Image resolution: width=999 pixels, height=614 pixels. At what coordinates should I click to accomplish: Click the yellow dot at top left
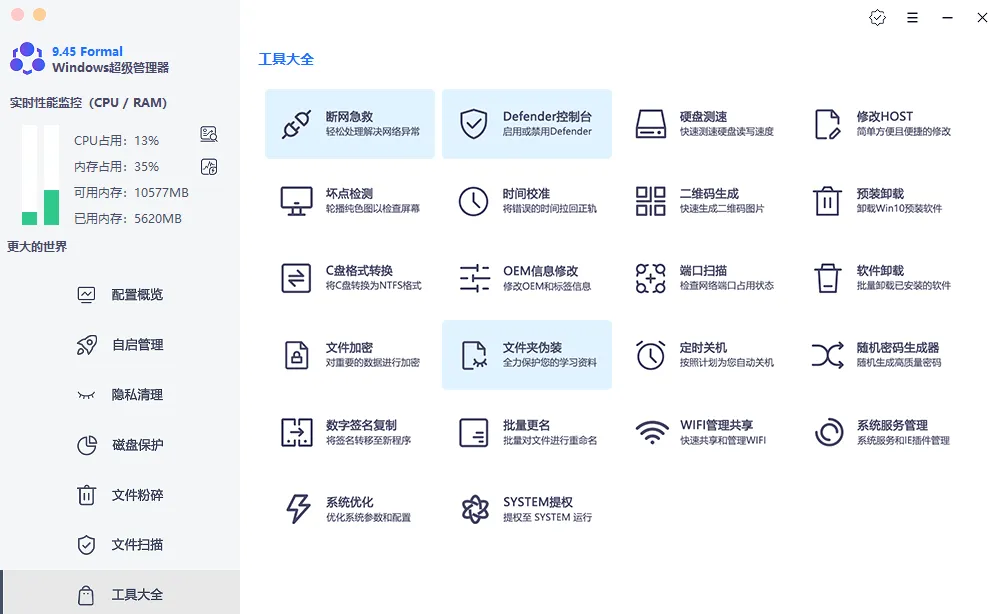pos(38,16)
